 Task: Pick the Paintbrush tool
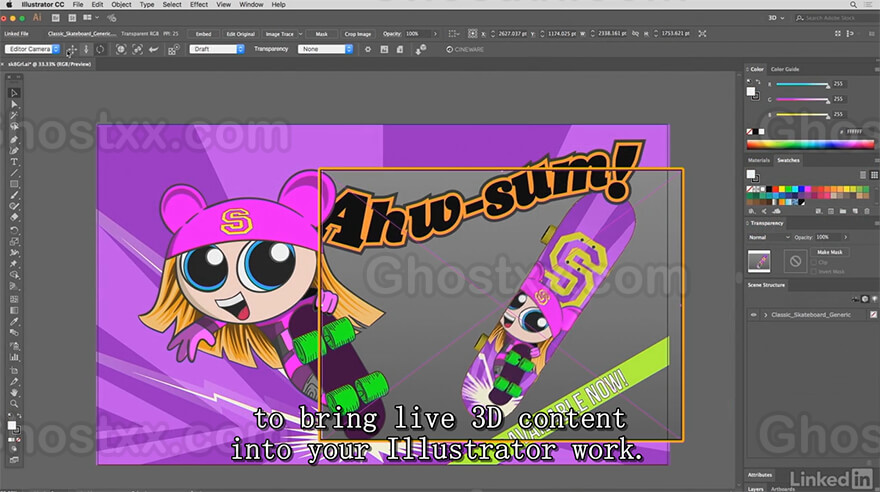14,195
